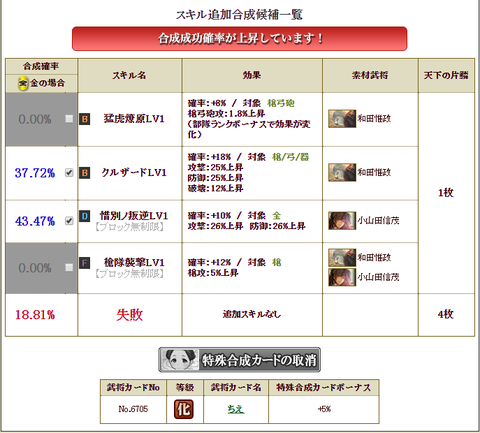
Task: Click the 効果 column header
Action: click(252, 75)
